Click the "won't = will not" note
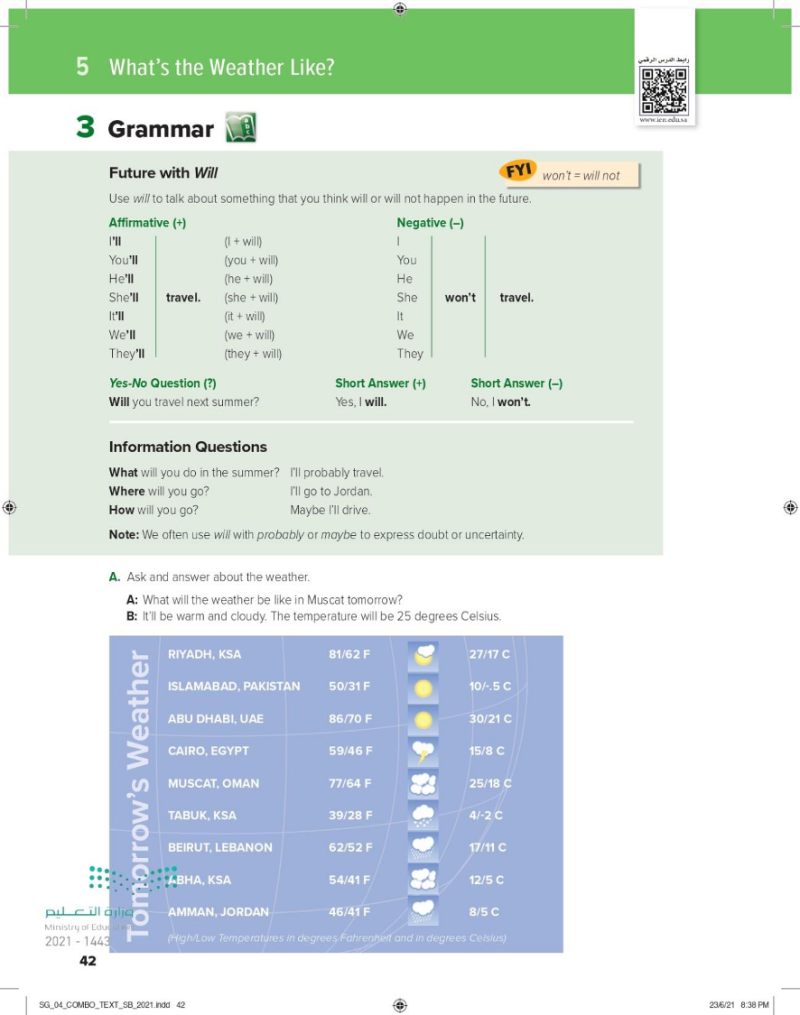Screen dimensions: 800x1015 point(581,175)
